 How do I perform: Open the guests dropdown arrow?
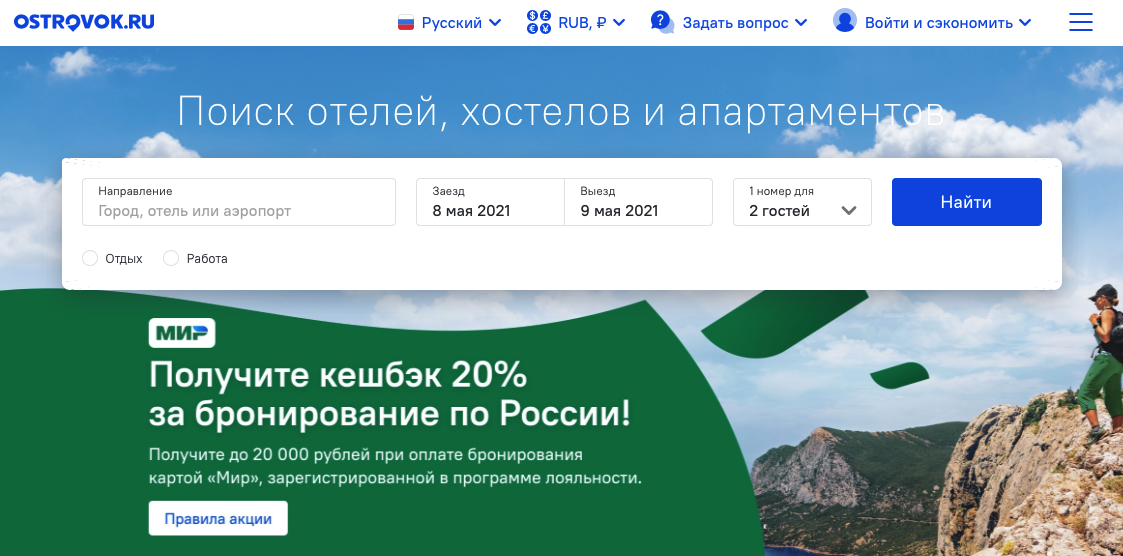[x=849, y=211]
